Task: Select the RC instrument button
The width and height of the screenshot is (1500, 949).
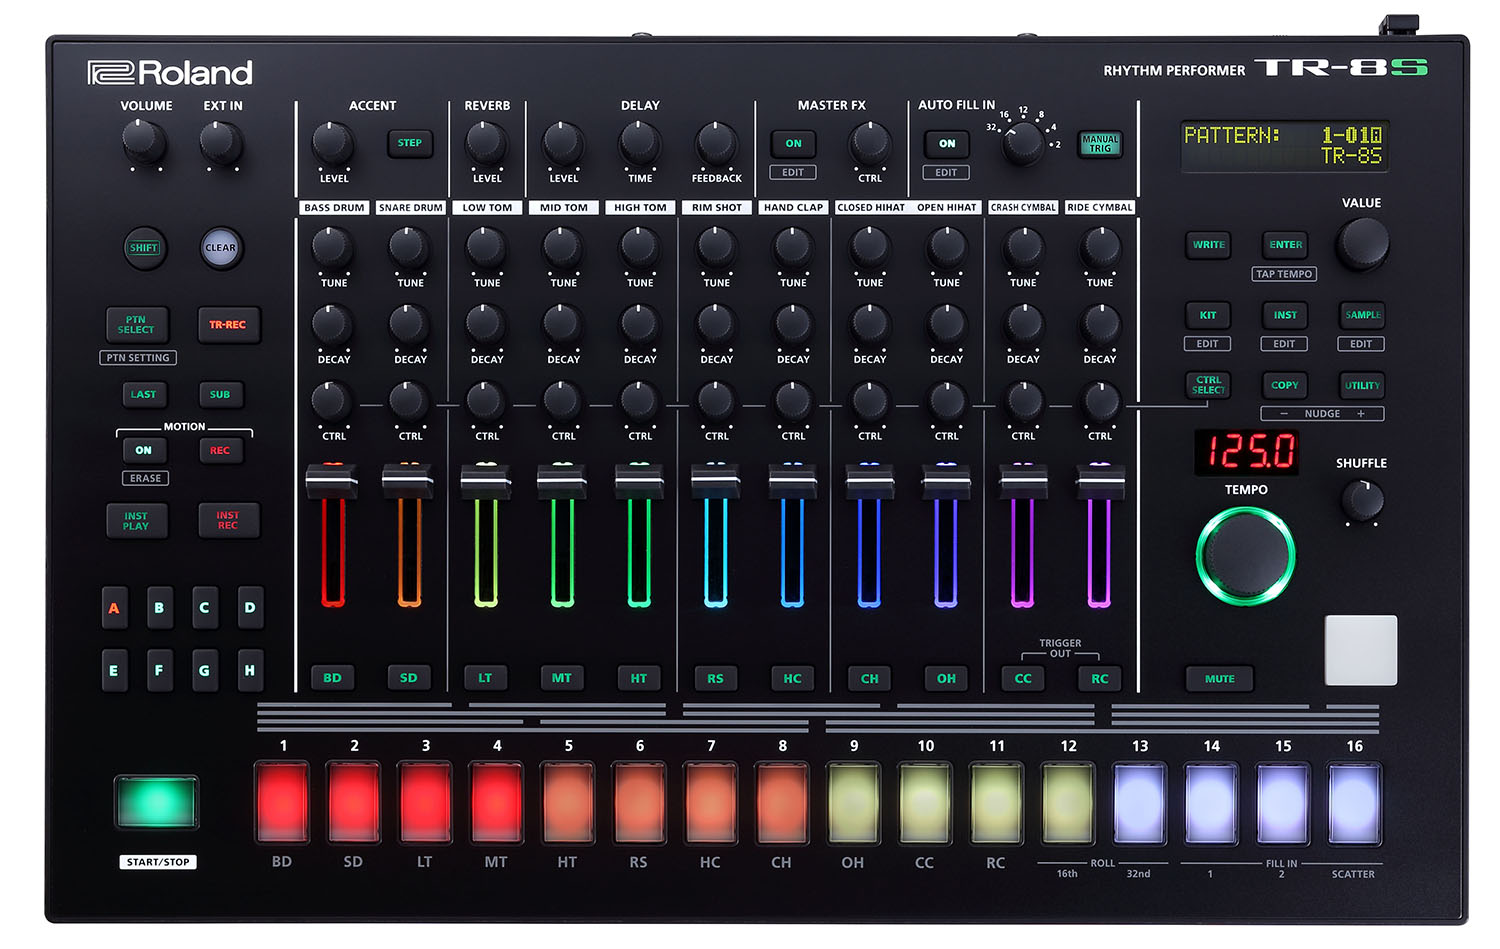Action: (1100, 678)
